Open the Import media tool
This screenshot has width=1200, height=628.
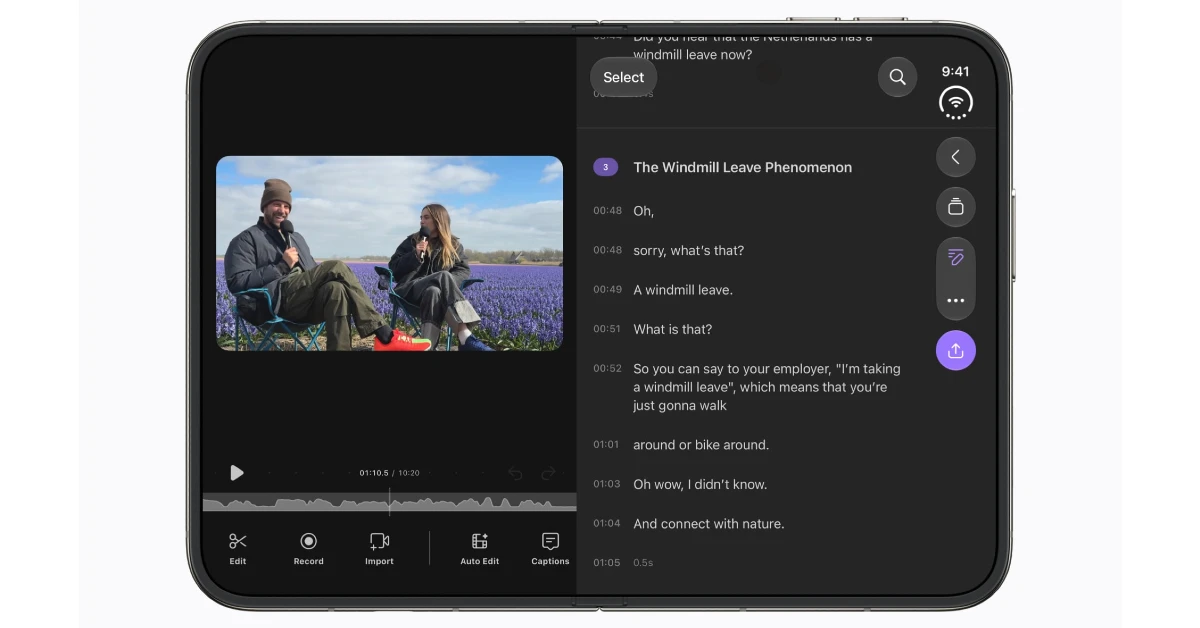pos(379,548)
